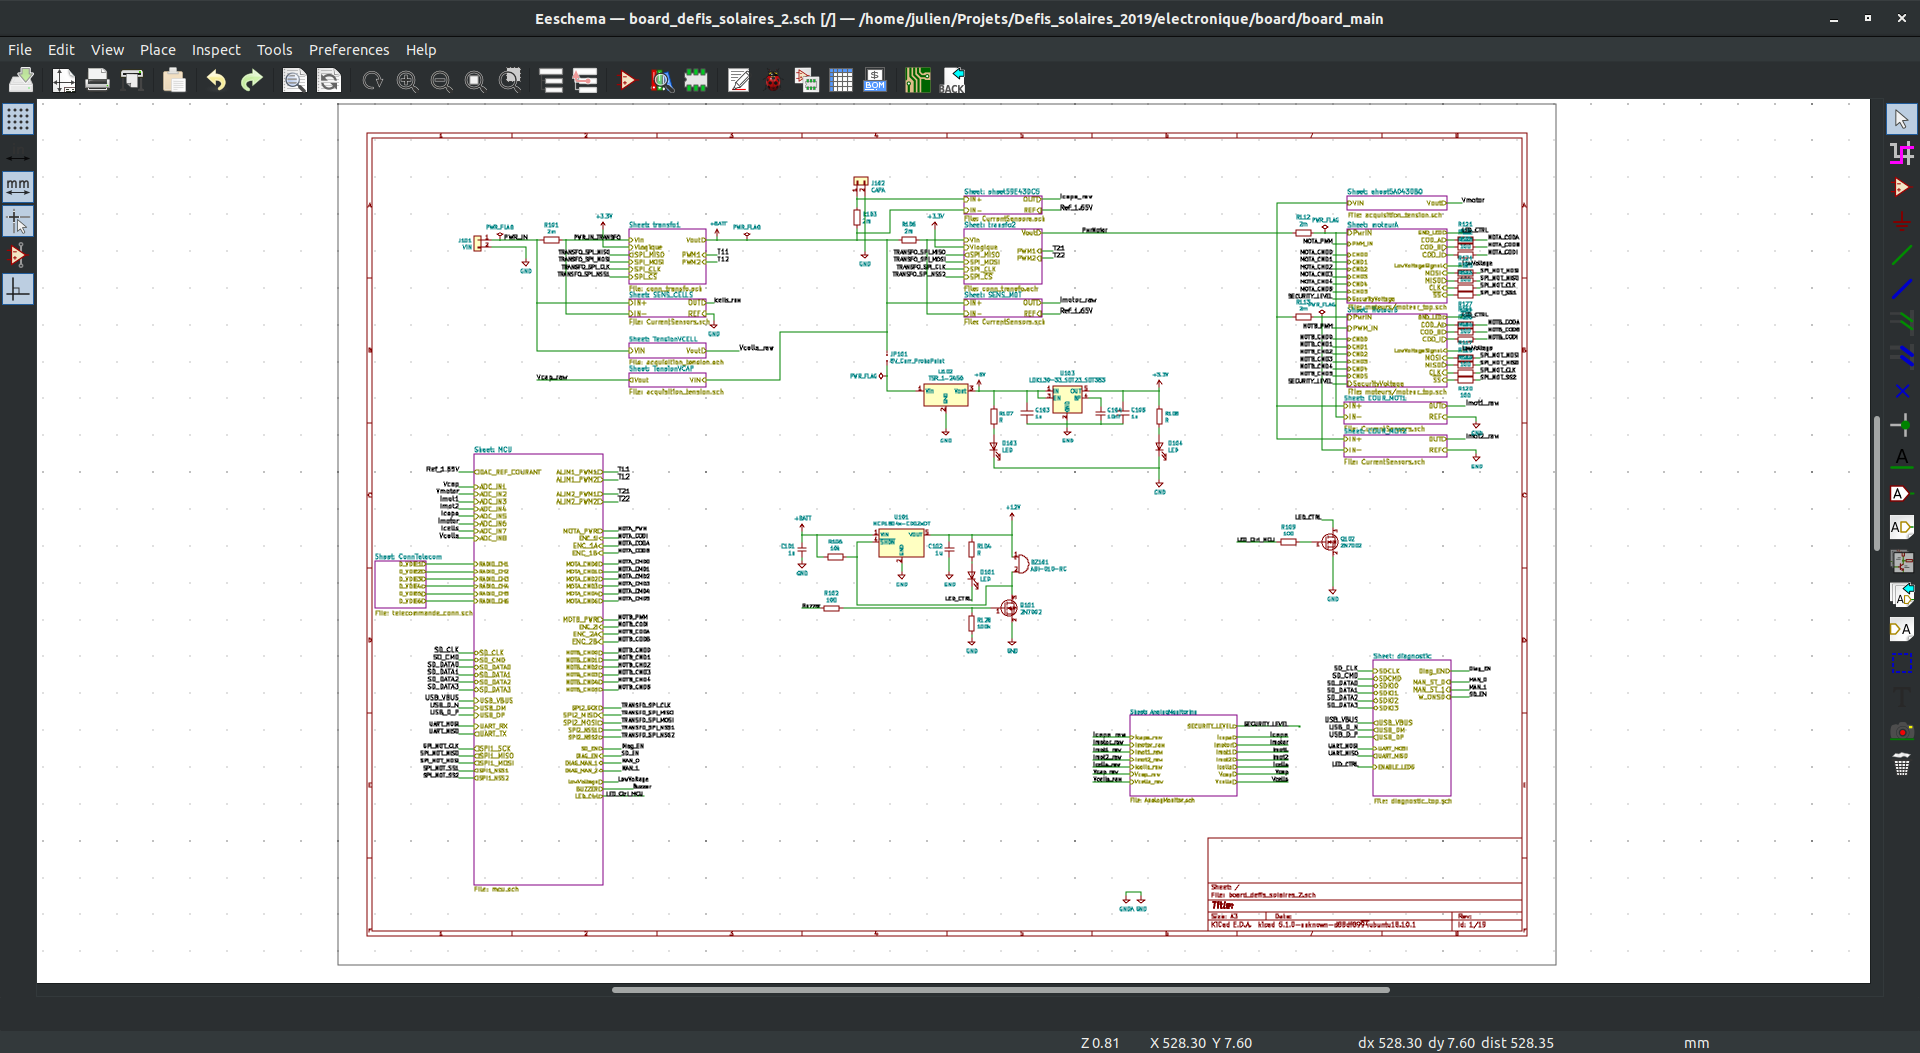The image size is (1920, 1053).
Task: Switch units to inches
Action: coord(18,154)
